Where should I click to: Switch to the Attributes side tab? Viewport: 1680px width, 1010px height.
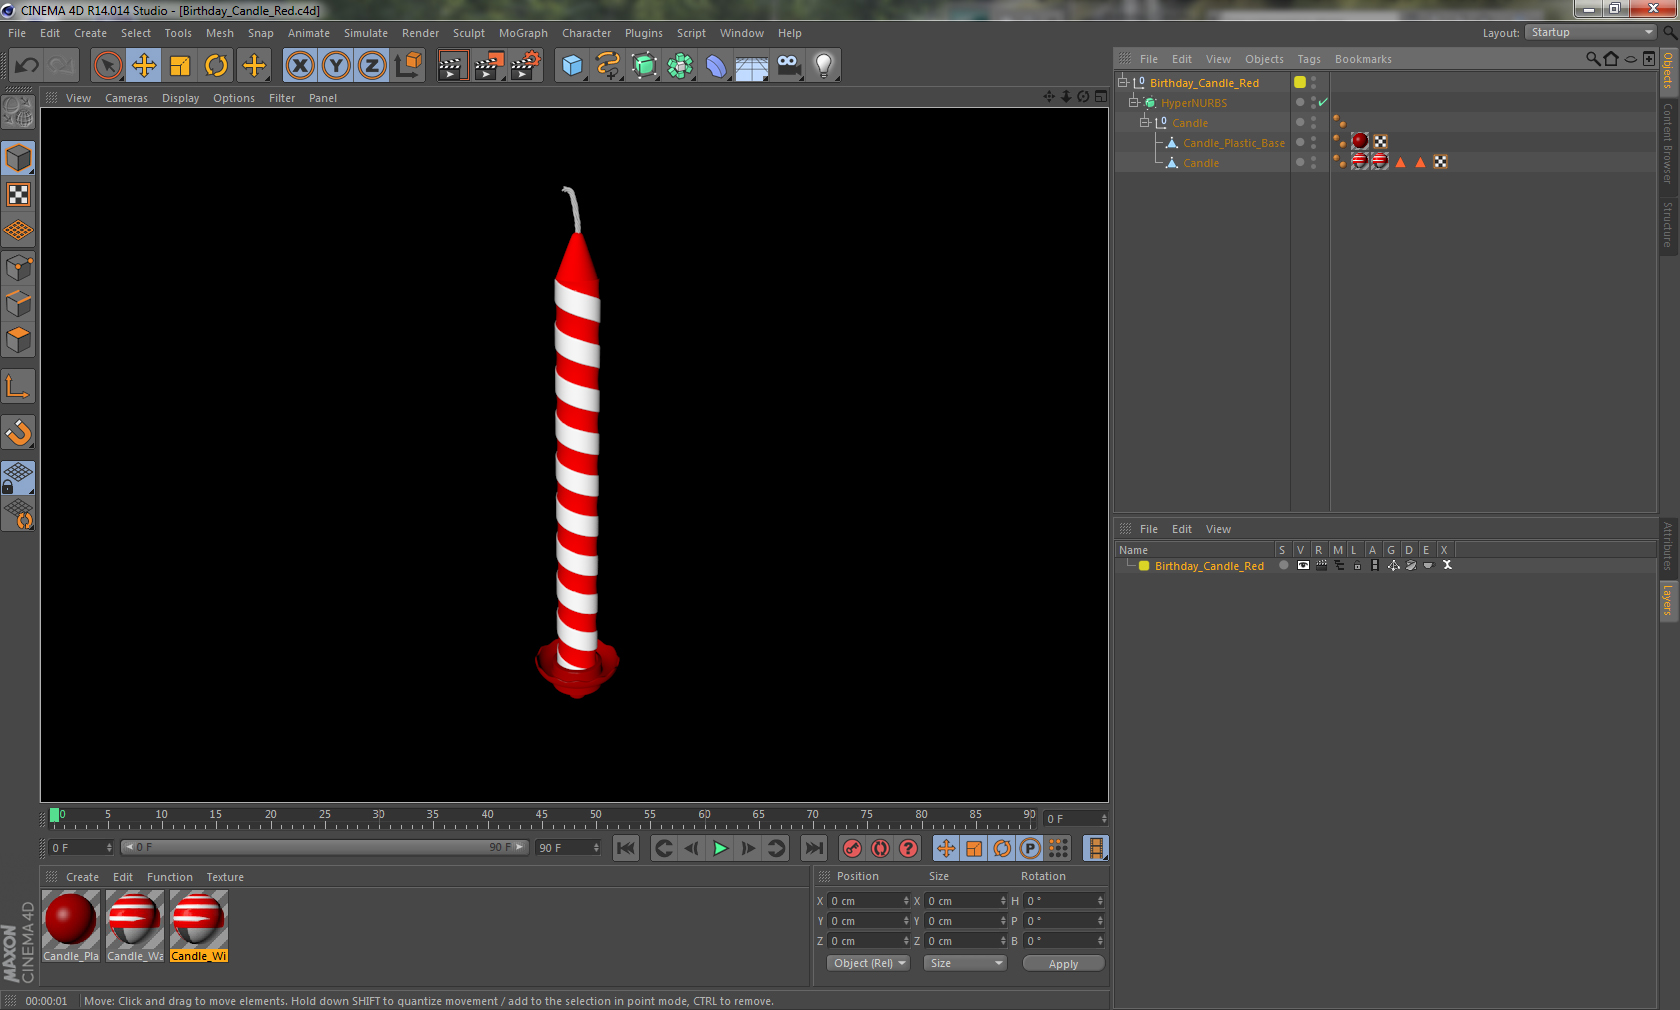[1668, 546]
